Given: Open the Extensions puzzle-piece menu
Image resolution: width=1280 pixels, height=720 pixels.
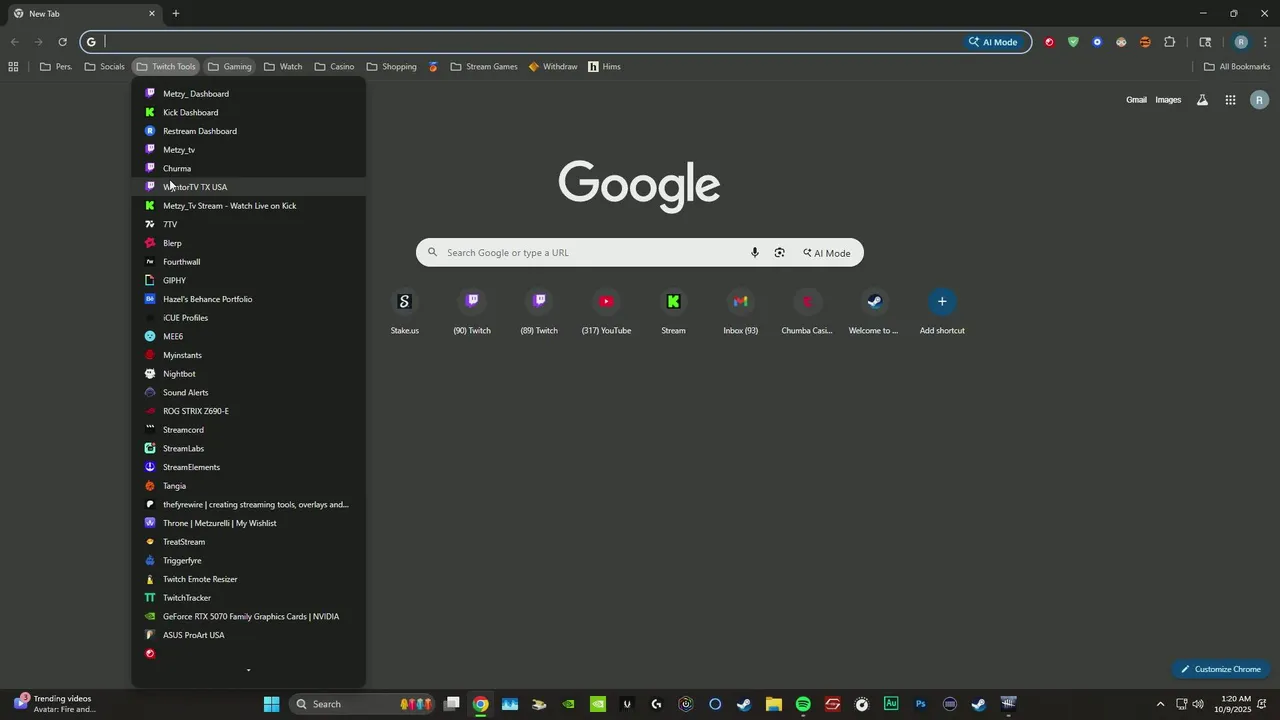Looking at the screenshot, I should pyautogui.click(x=1169, y=42).
